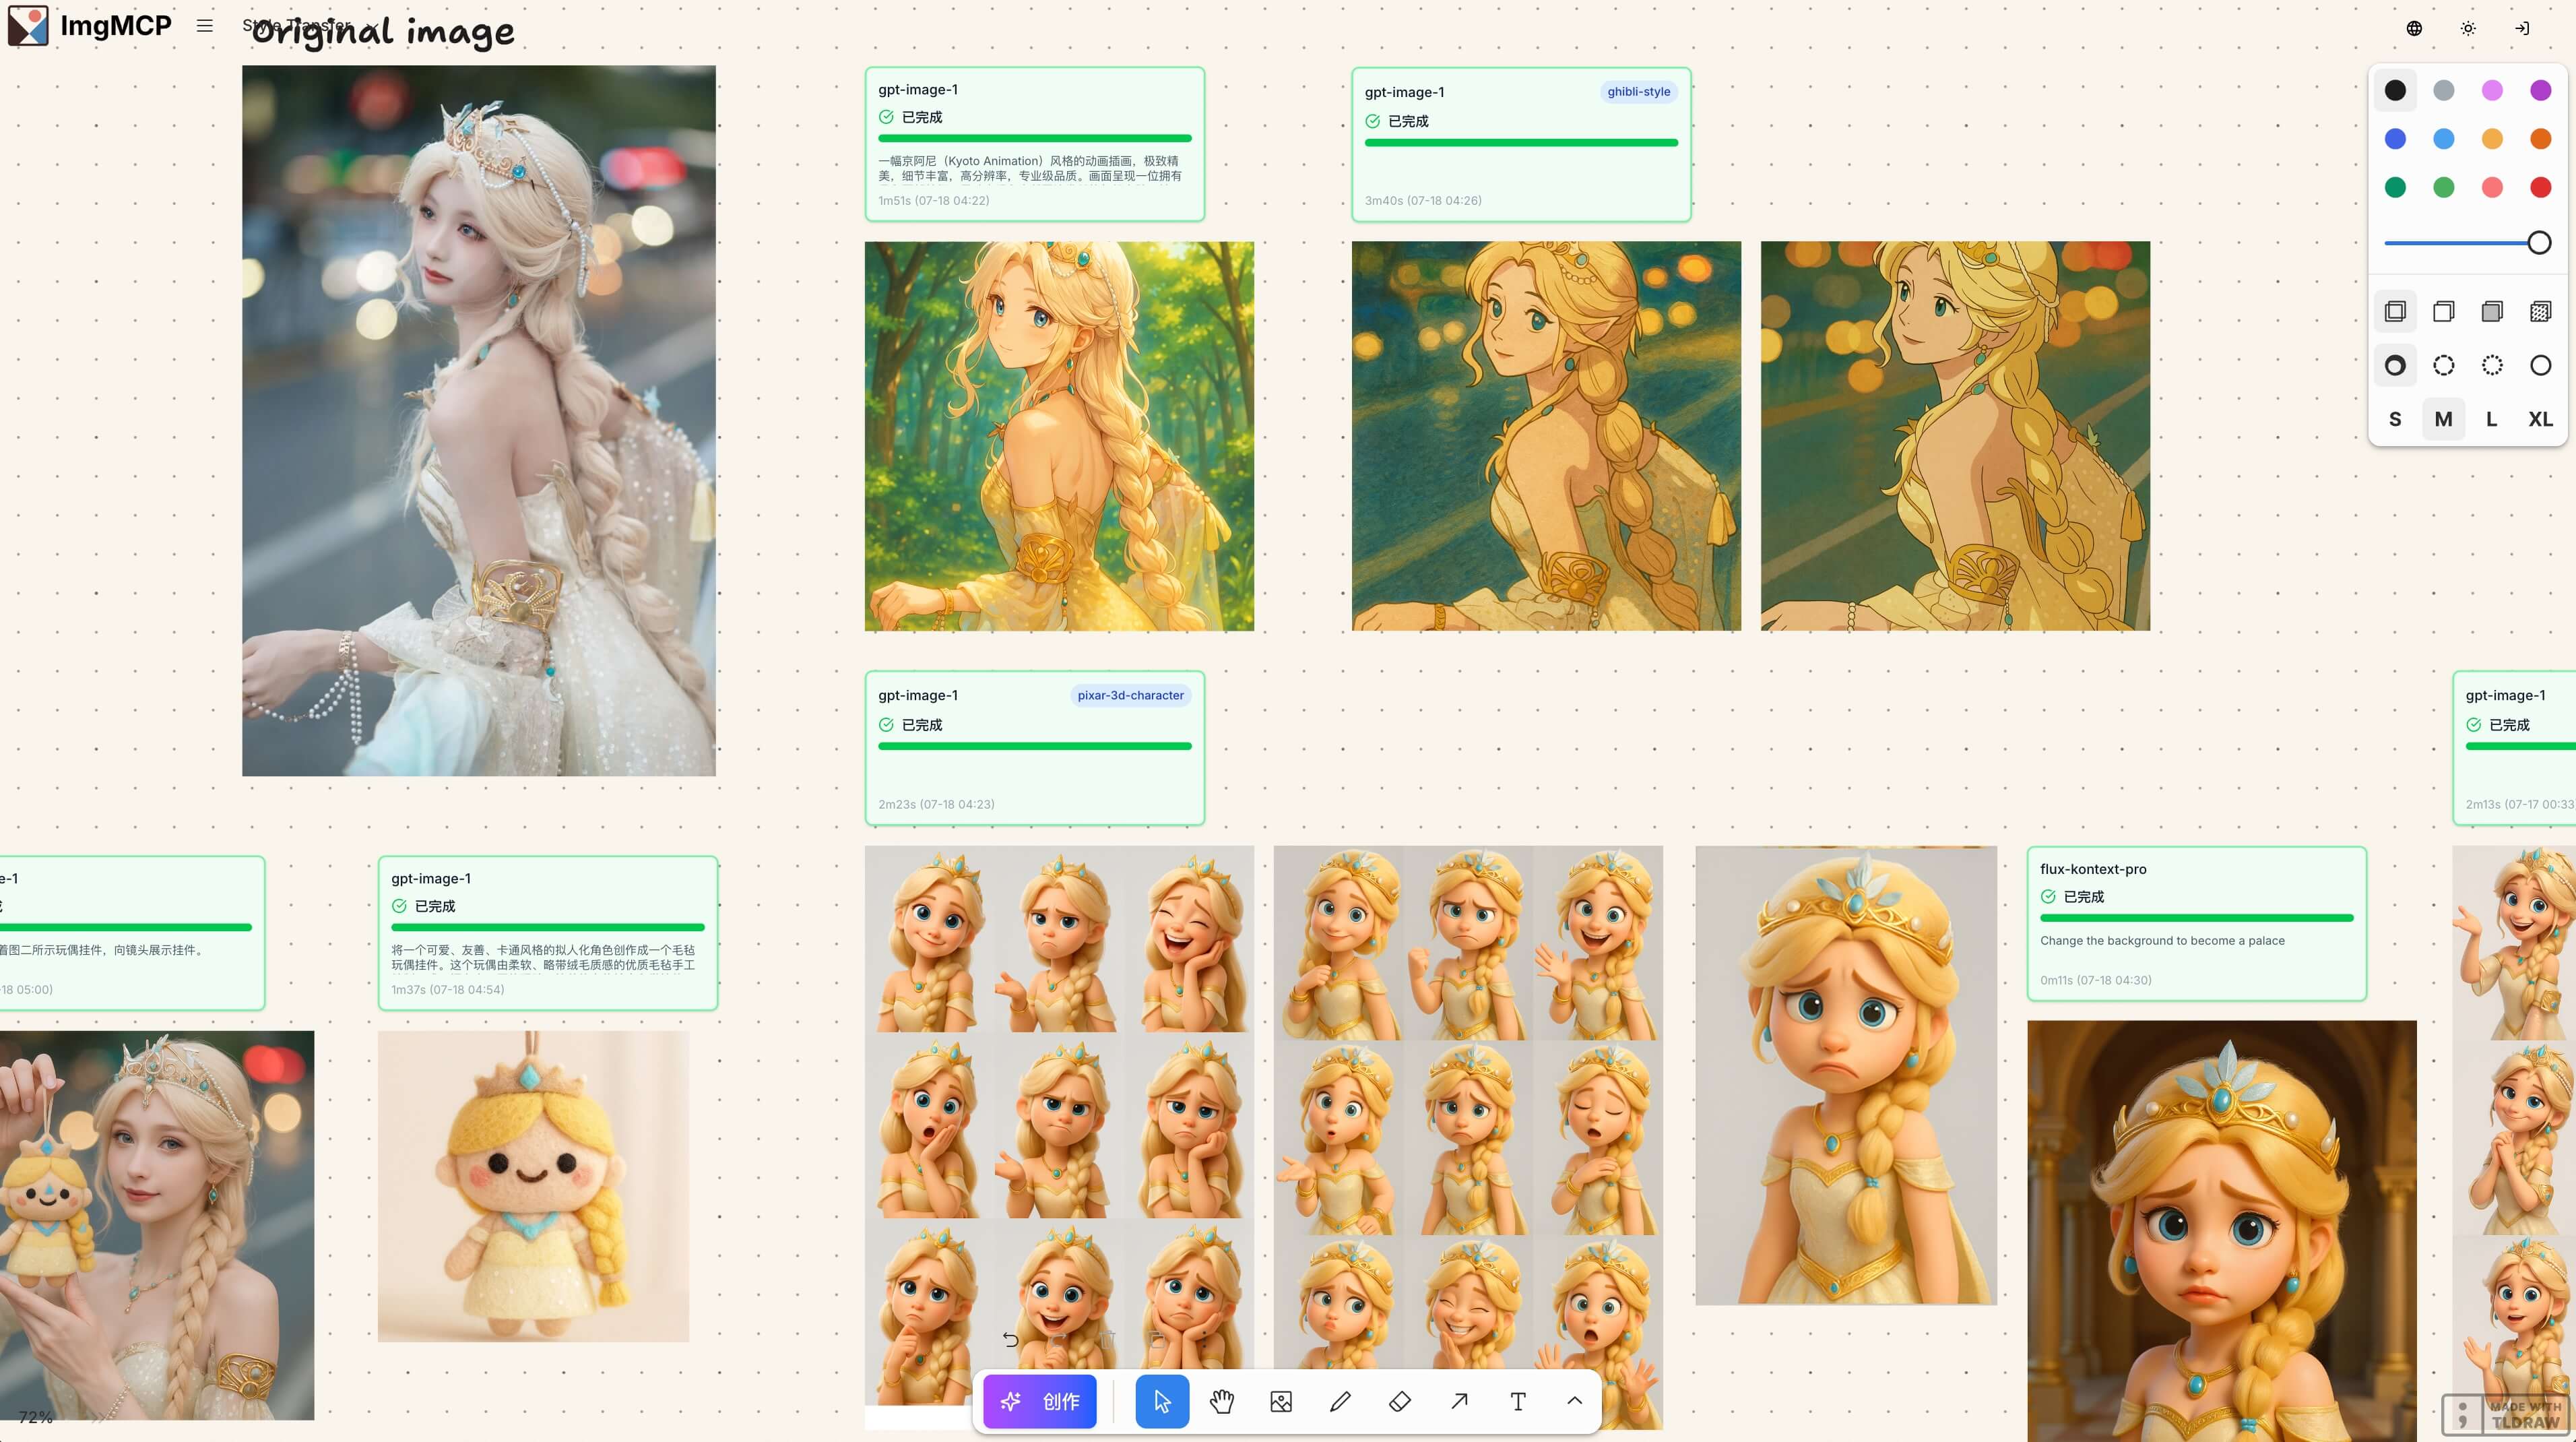
Task: Click the pixar-3d-character tag
Action: click(1130, 695)
